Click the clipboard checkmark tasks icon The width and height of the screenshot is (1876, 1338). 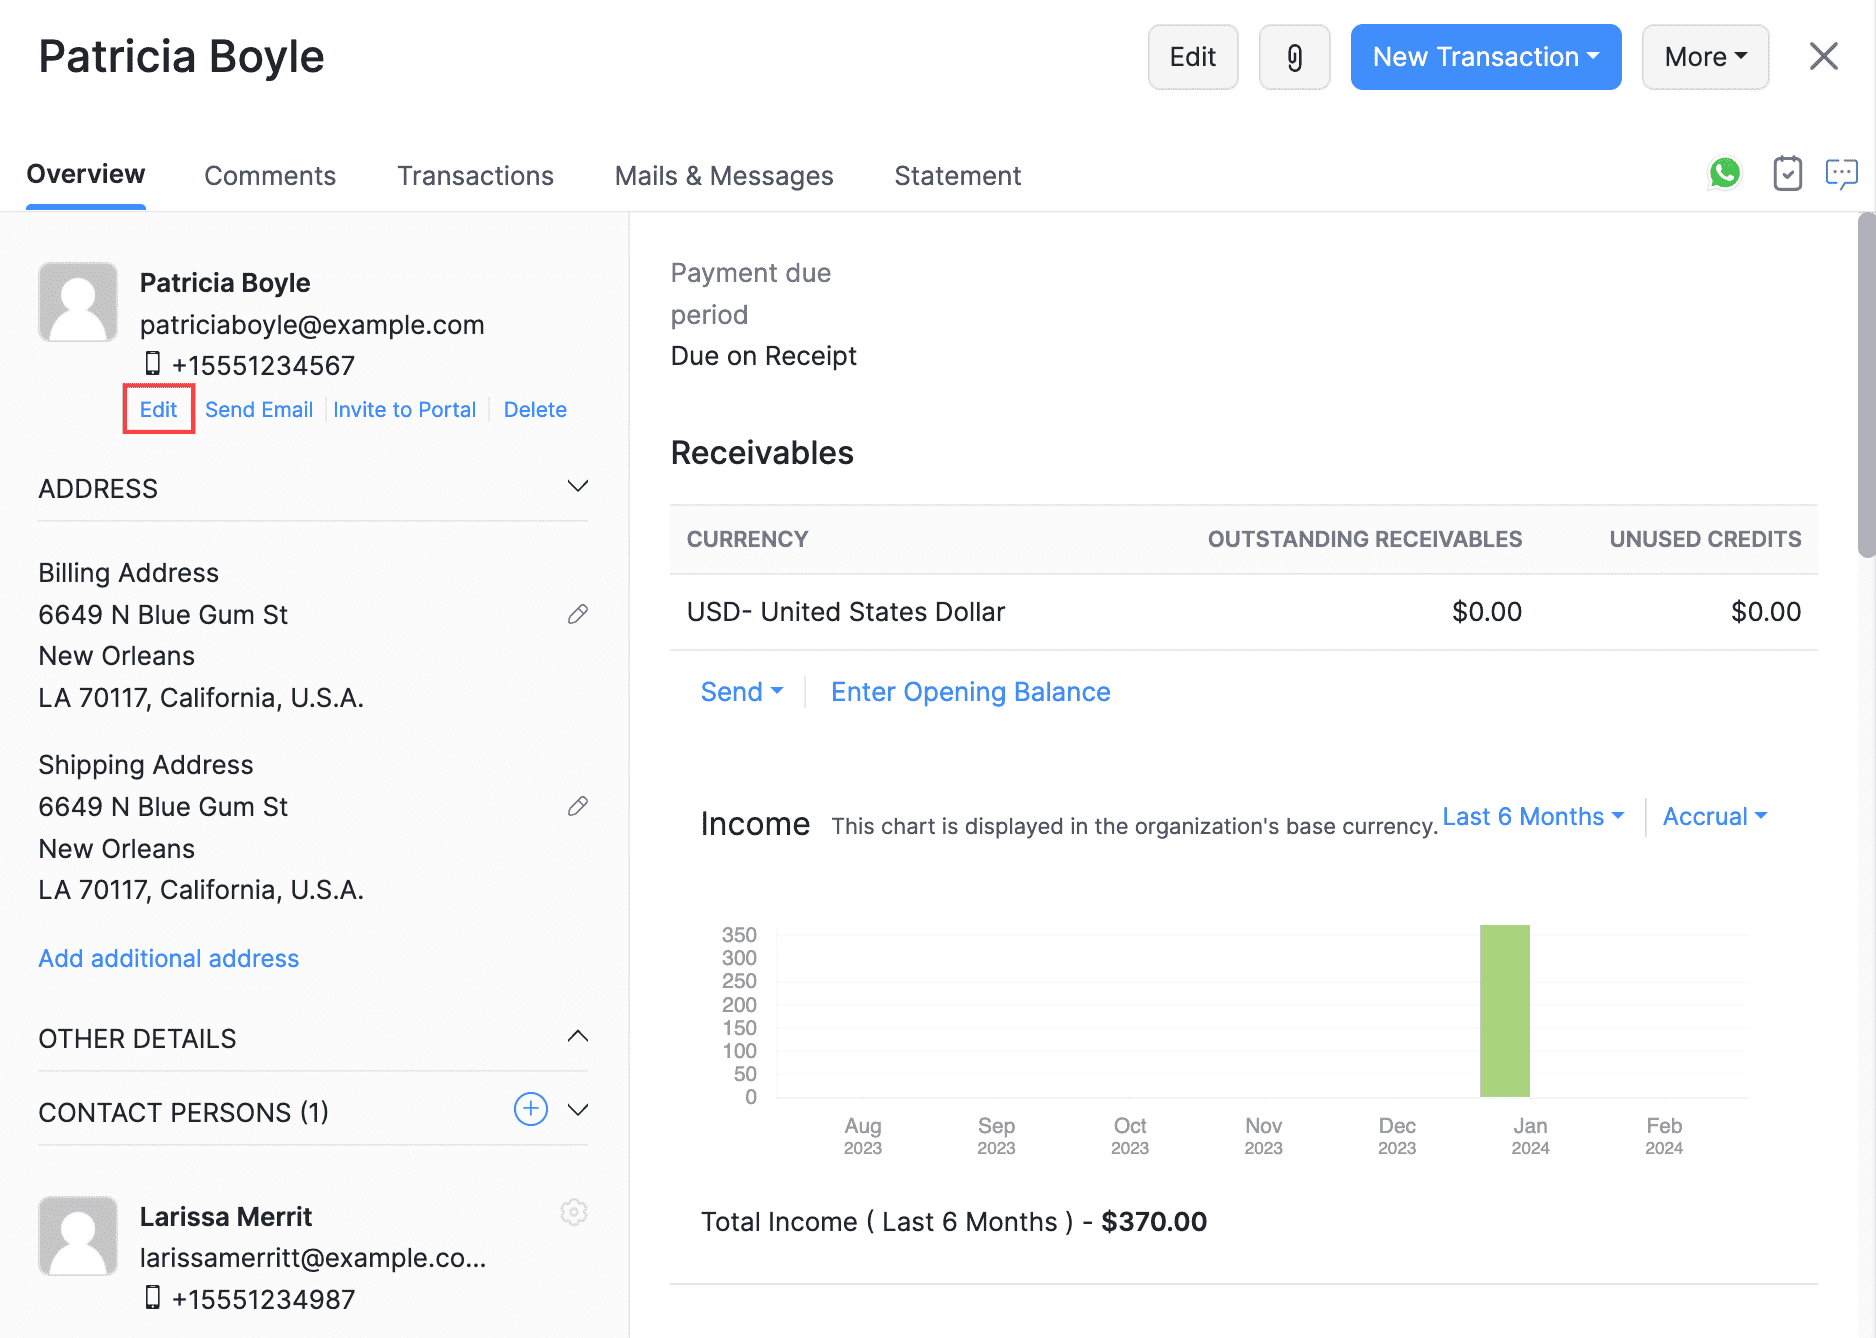1787,174
